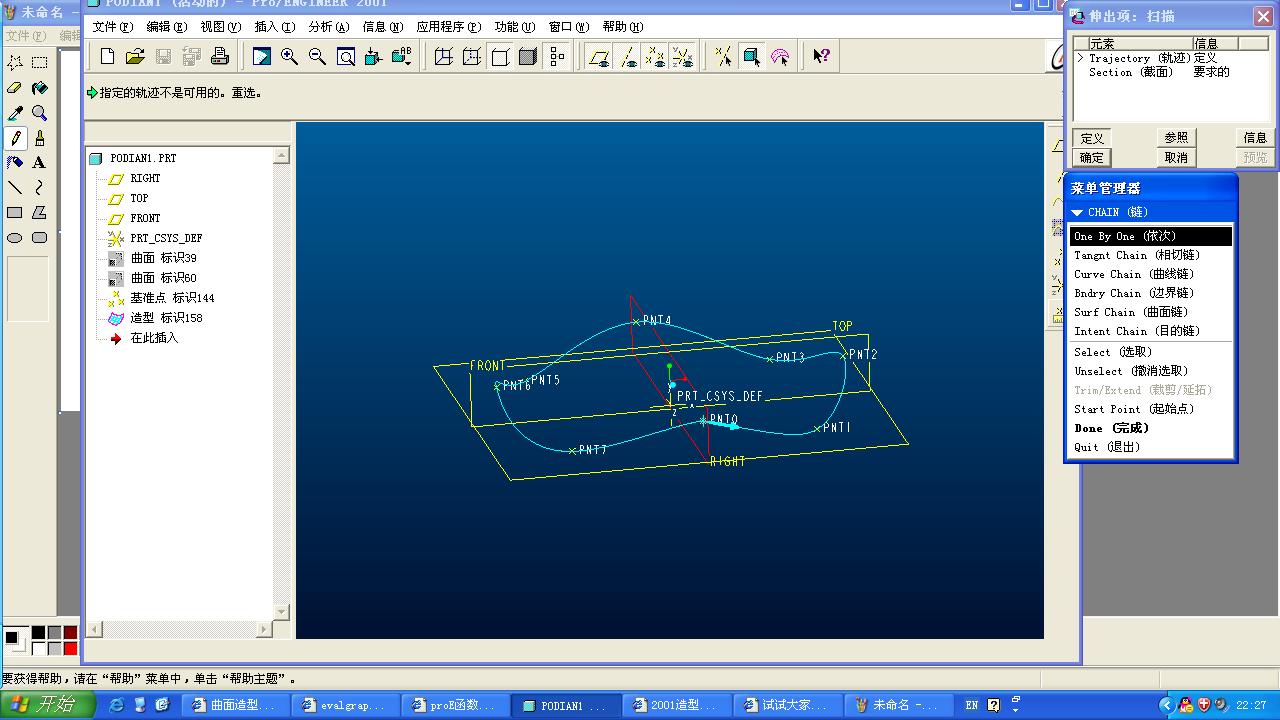Click the refit/zoom-to-window icon

tap(346, 56)
